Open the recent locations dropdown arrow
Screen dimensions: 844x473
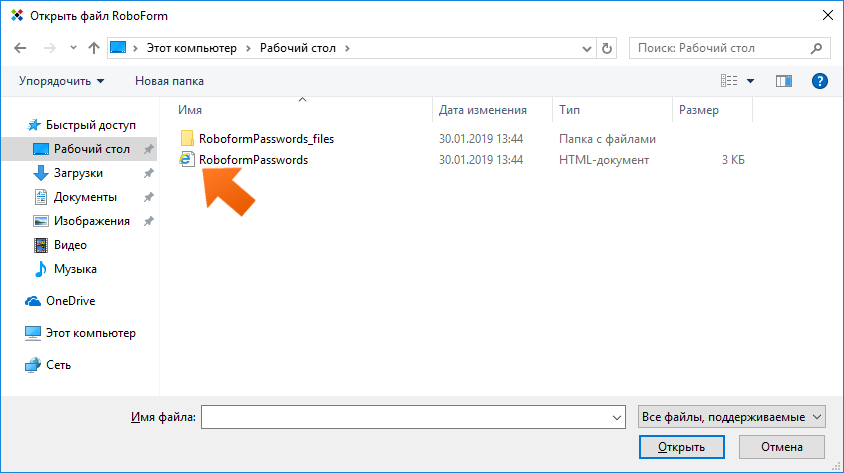coord(73,48)
